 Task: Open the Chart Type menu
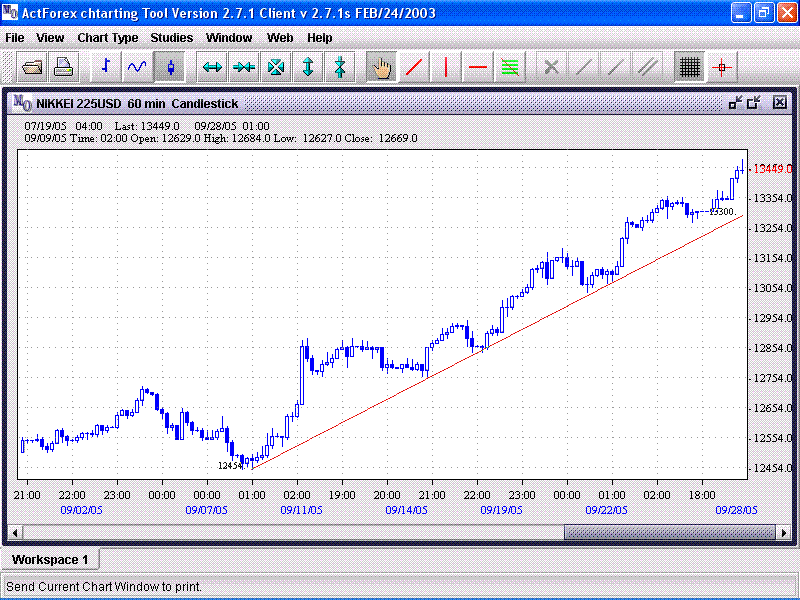point(108,38)
